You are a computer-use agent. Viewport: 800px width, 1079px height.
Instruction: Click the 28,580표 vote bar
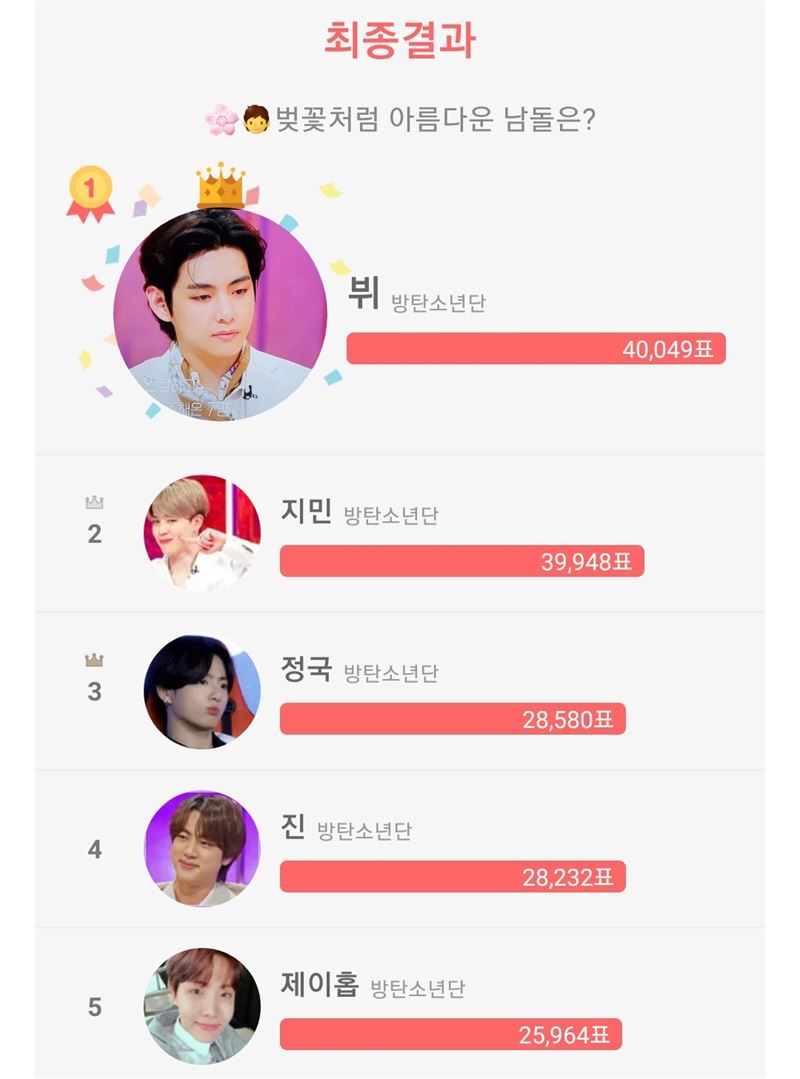(453, 719)
